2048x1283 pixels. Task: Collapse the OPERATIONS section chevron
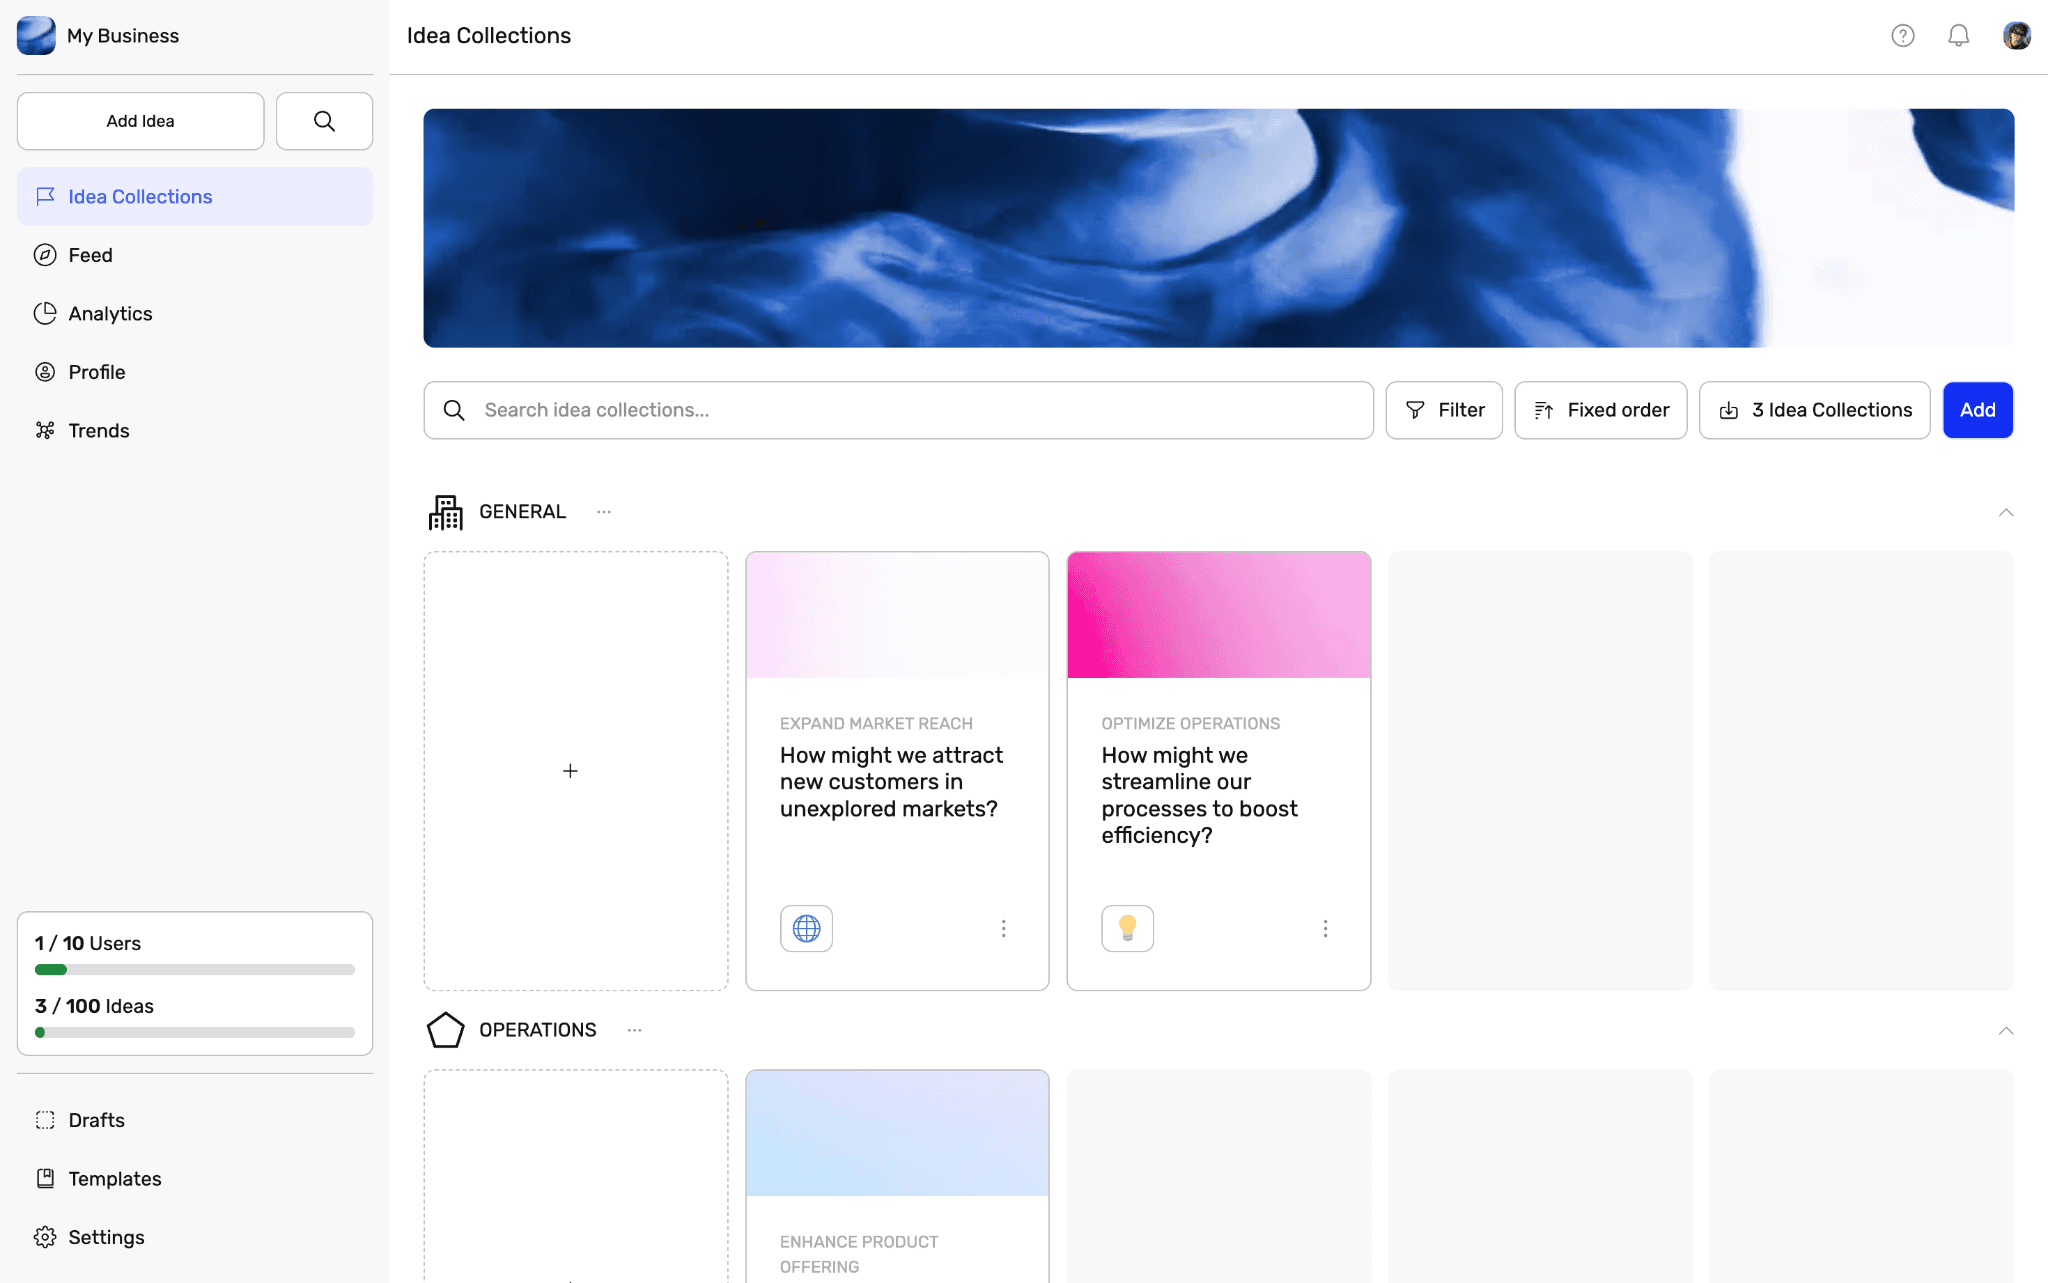pos(2005,1030)
